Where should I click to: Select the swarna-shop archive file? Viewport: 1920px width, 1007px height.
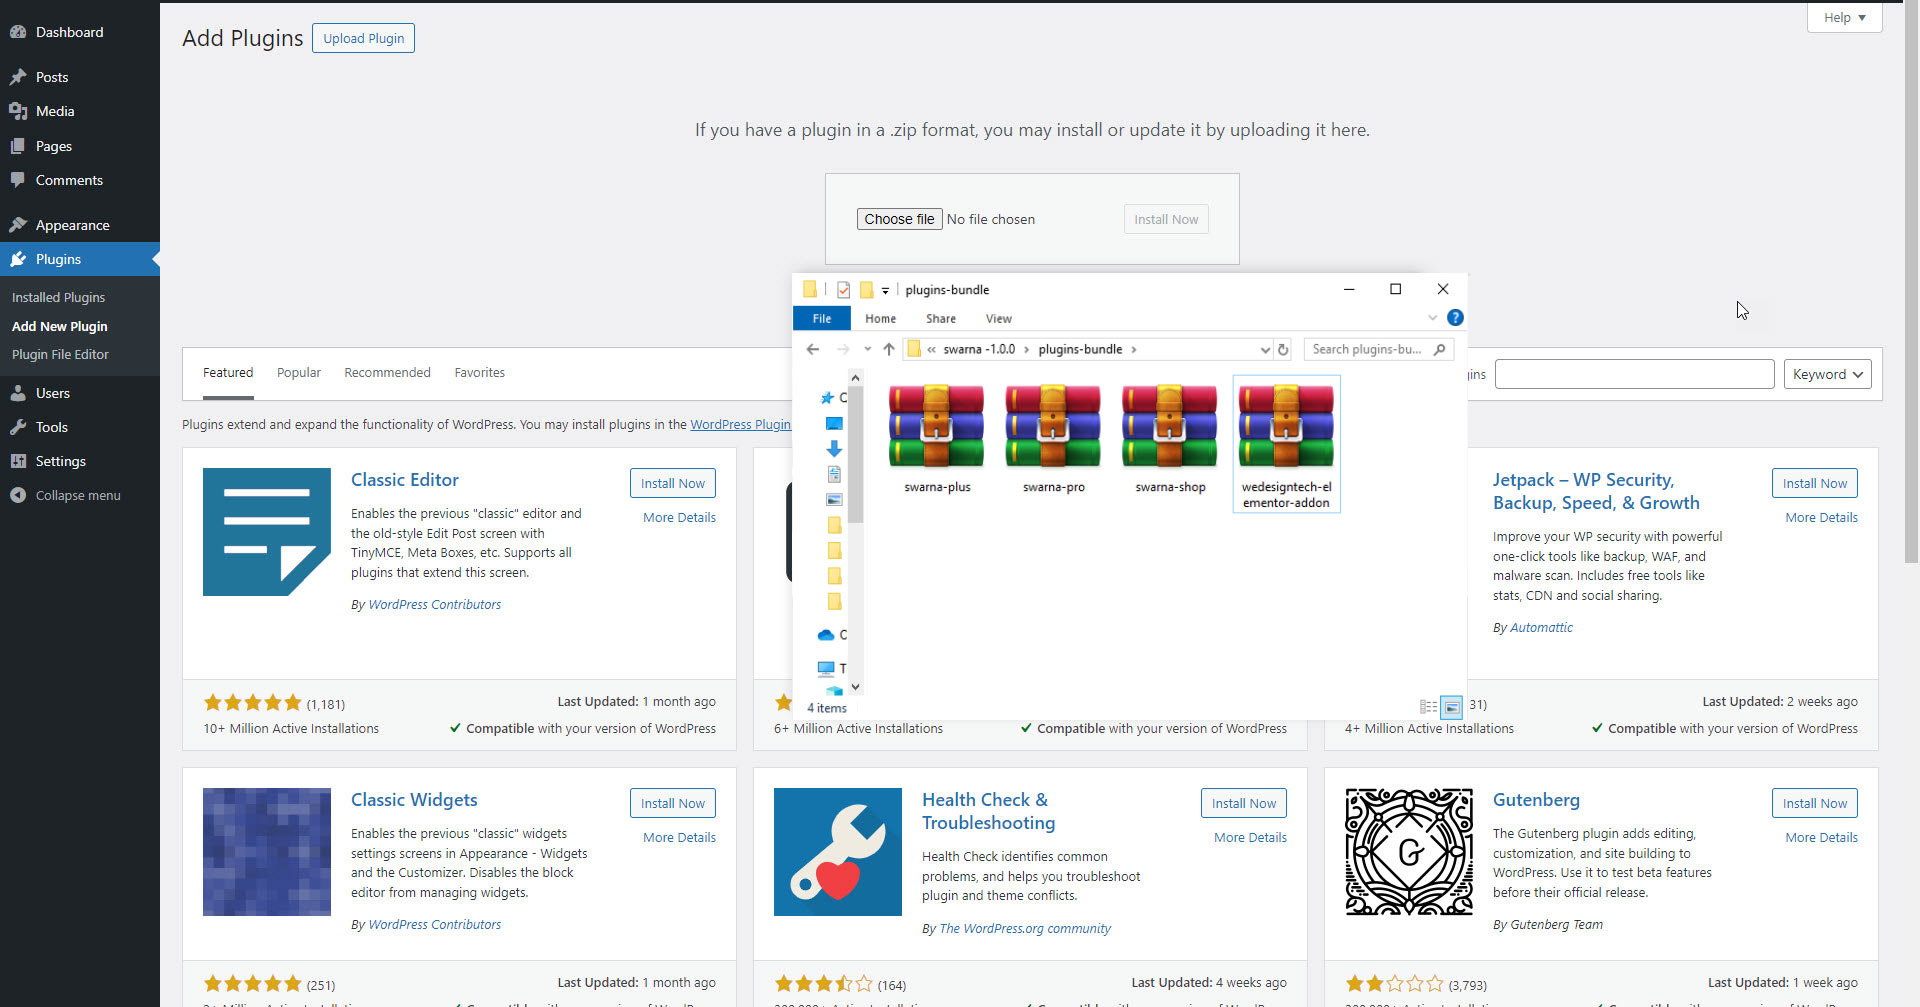[x=1170, y=439]
